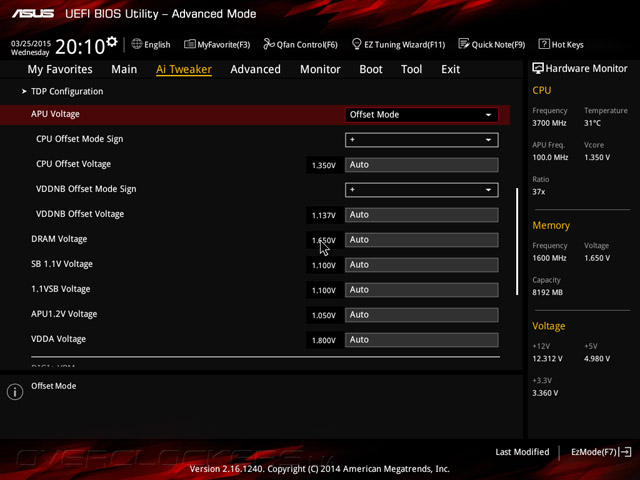Click VDDNB Offset Voltage Auto field
The height and width of the screenshot is (480, 640).
[x=422, y=215]
